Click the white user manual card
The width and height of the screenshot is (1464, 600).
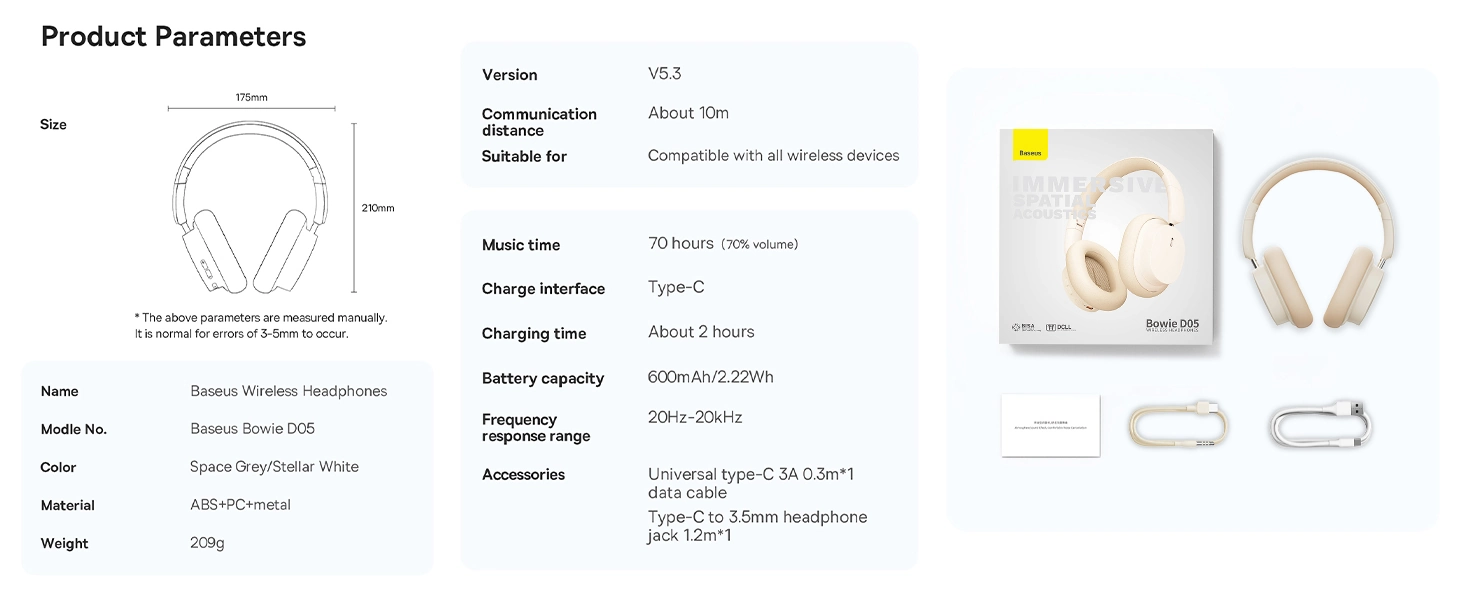pyautogui.click(x=1050, y=426)
